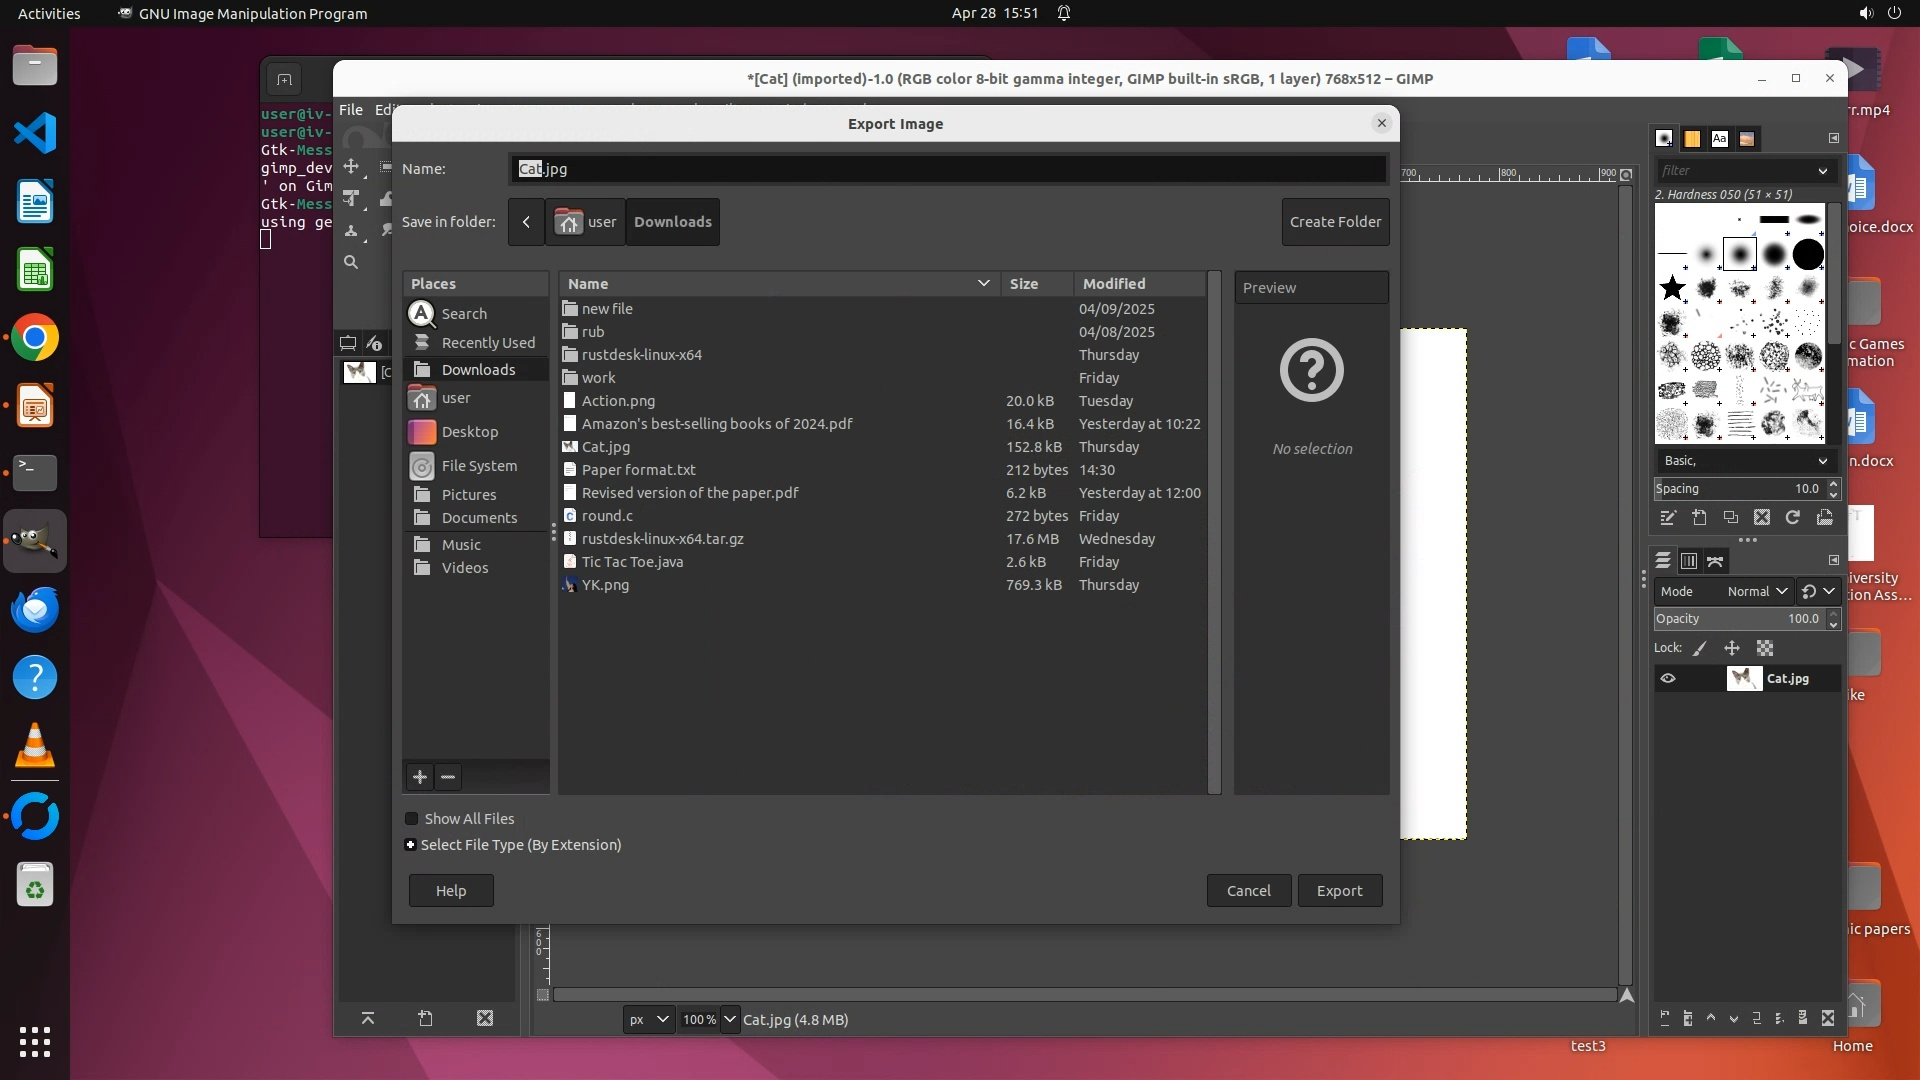Click the lock position and size icon

point(1732,648)
